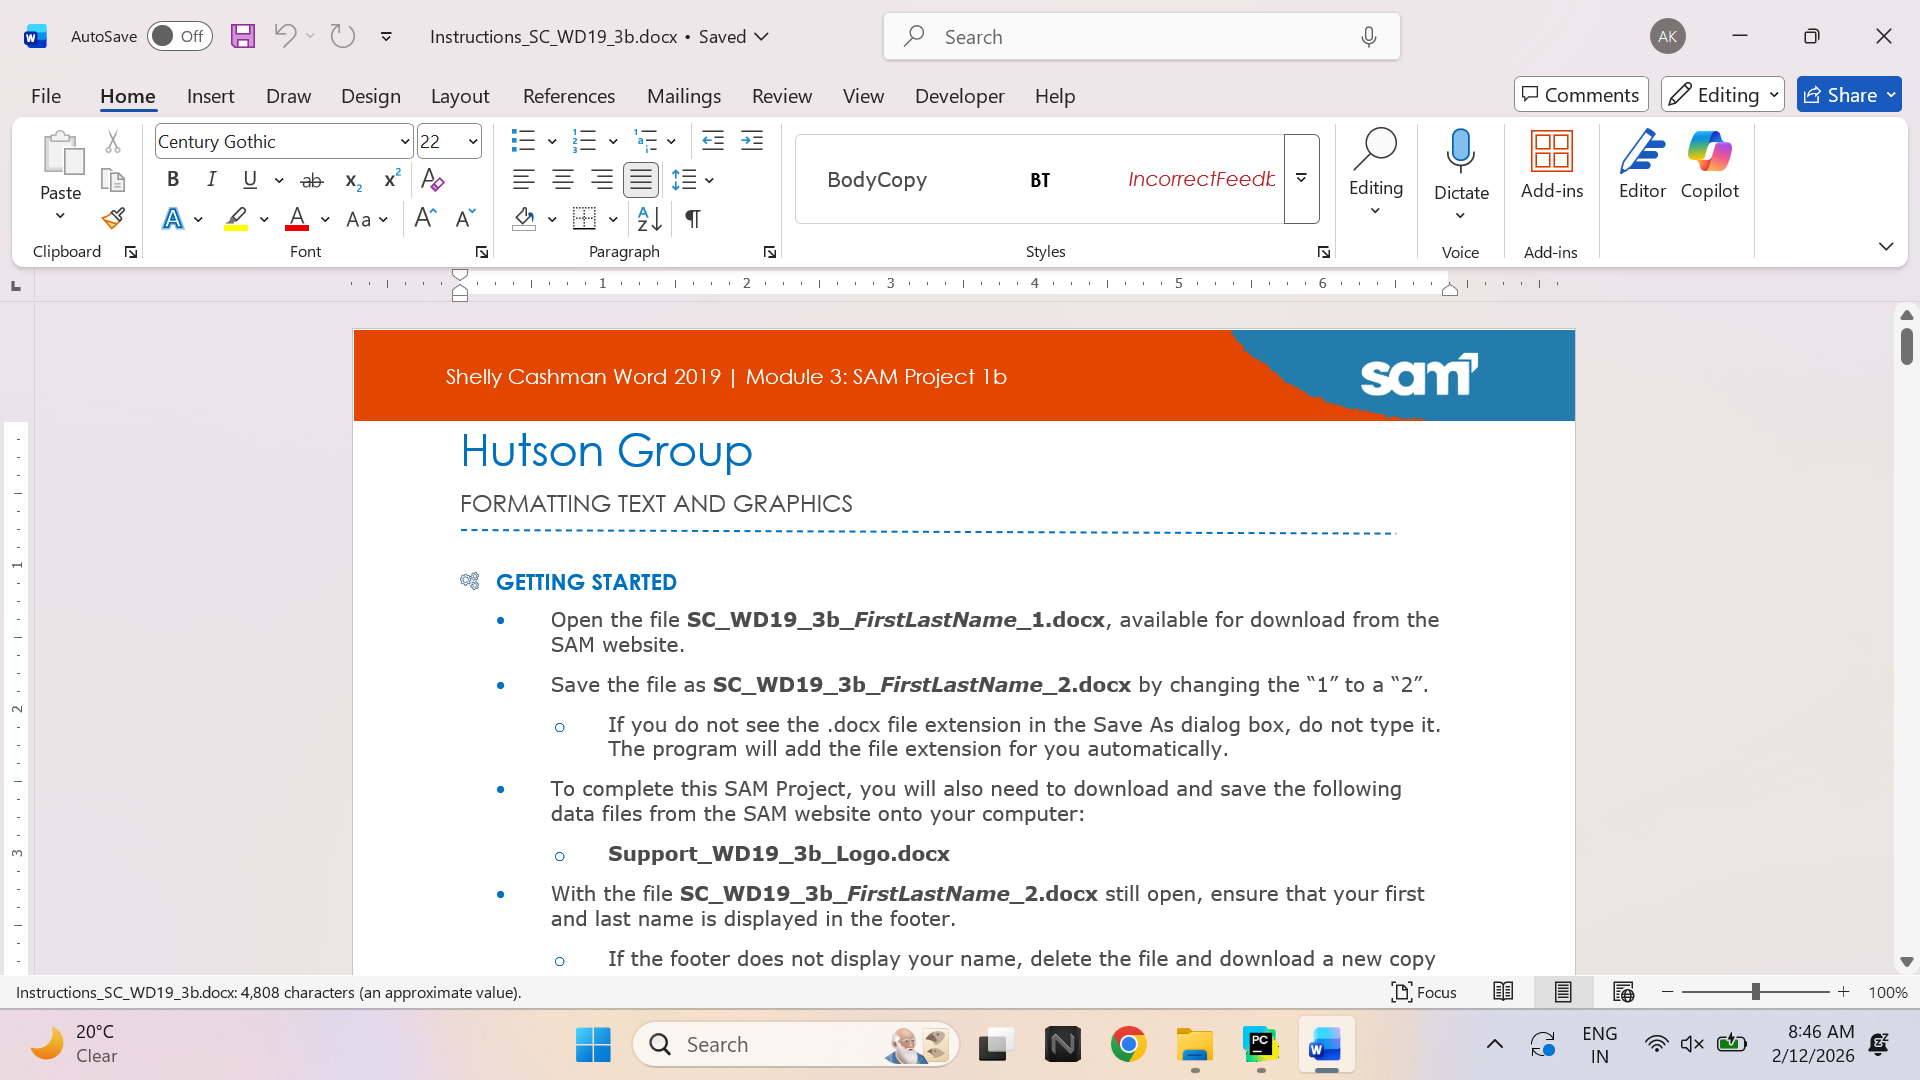Expand the Styles gallery
The width and height of the screenshot is (1920, 1080).
pos(1301,178)
